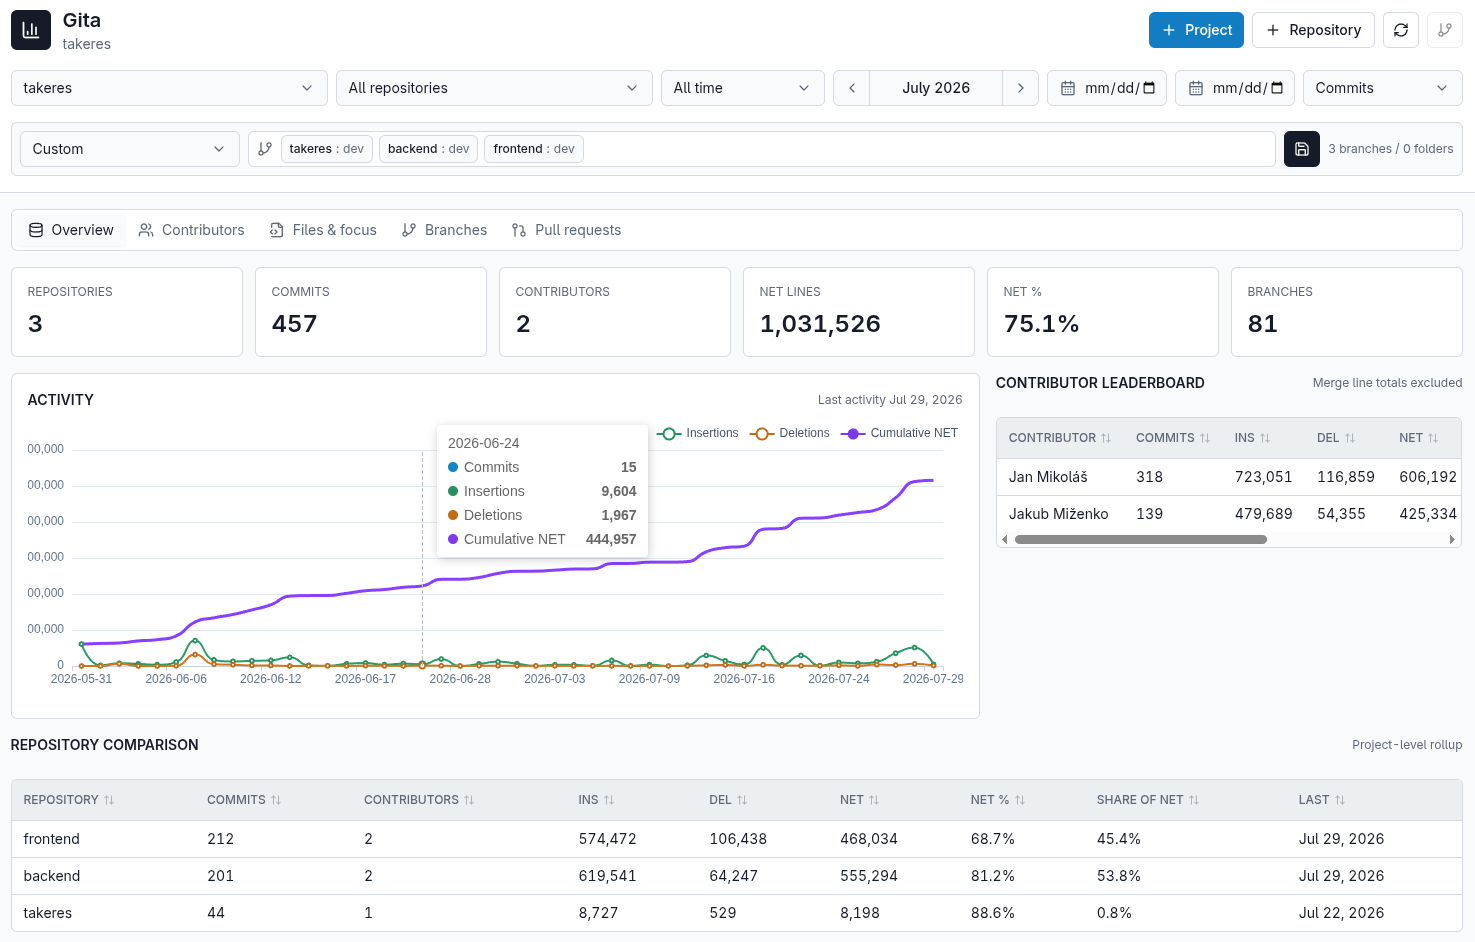1475x942 pixels.
Task: Click the Repository button
Action: [x=1313, y=30]
